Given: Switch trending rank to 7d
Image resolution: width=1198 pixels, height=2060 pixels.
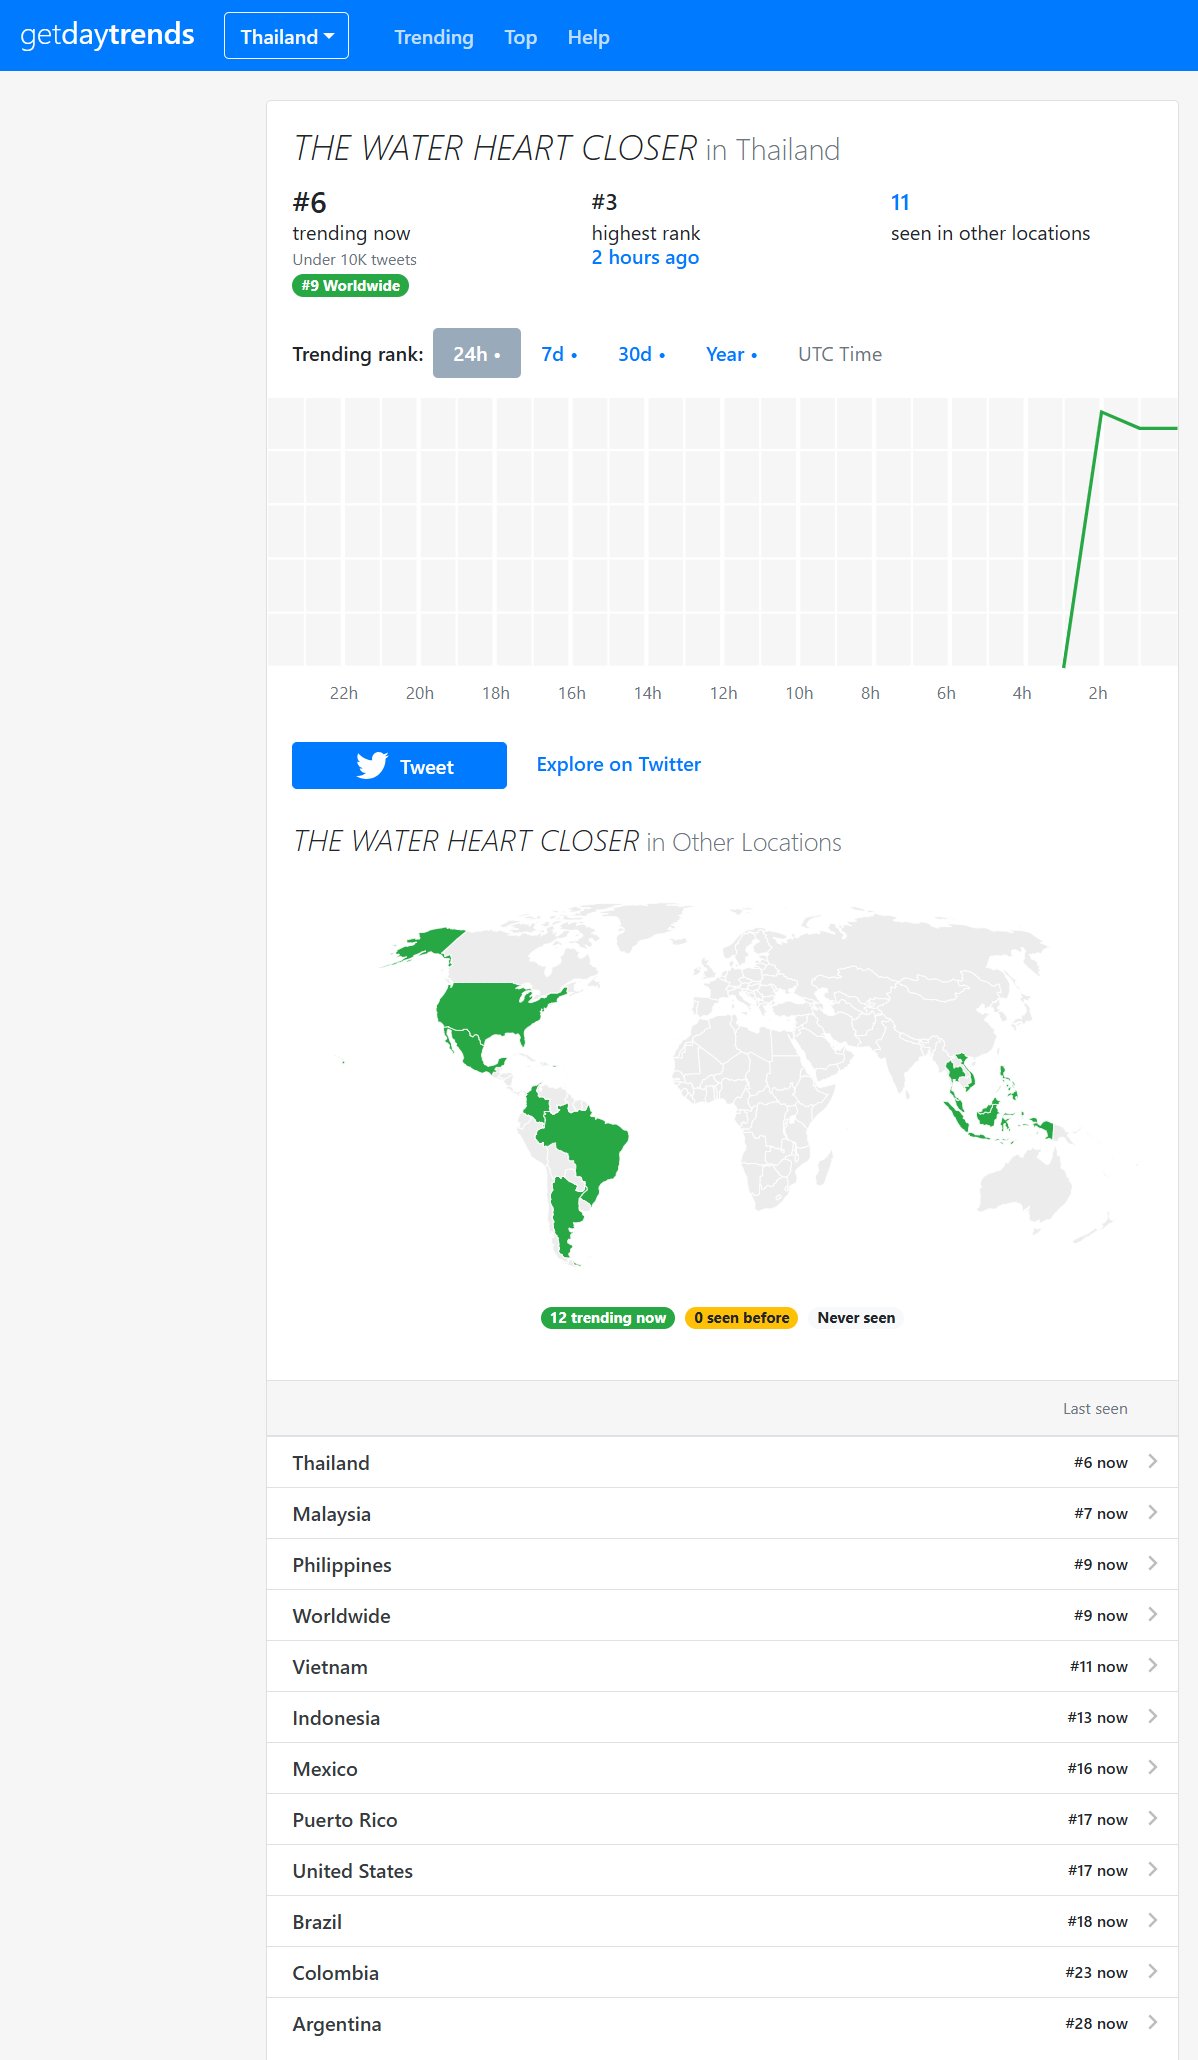Looking at the screenshot, I should click(x=558, y=354).
